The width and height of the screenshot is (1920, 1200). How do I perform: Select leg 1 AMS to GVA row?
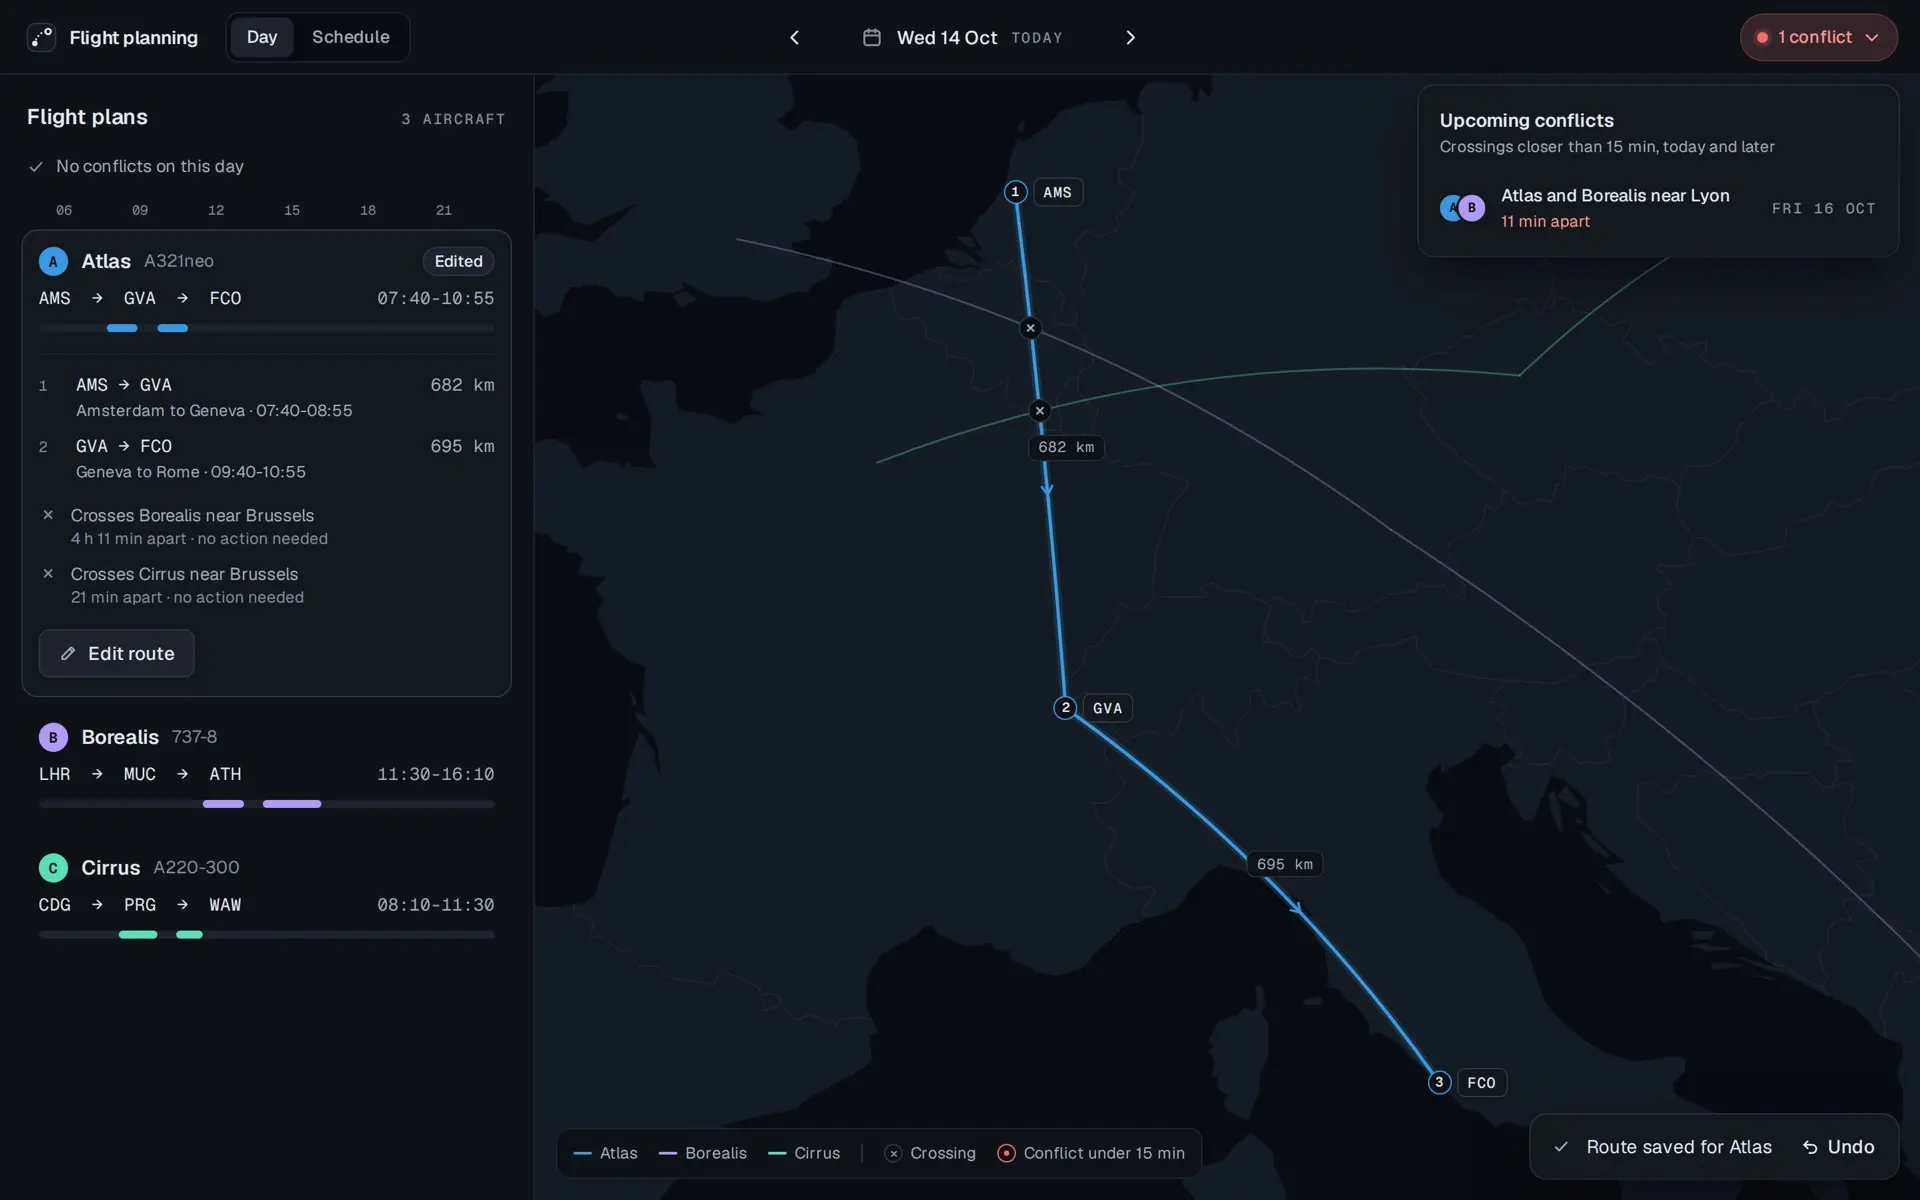click(x=266, y=397)
